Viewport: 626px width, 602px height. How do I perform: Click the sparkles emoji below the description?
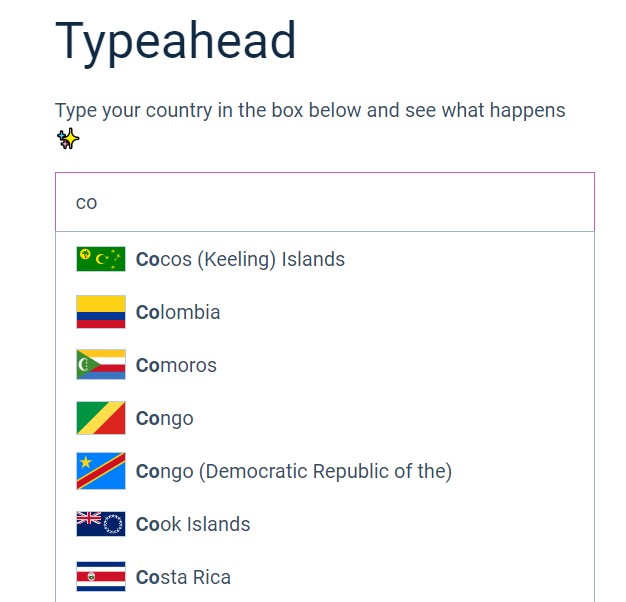tap(68, 139)
